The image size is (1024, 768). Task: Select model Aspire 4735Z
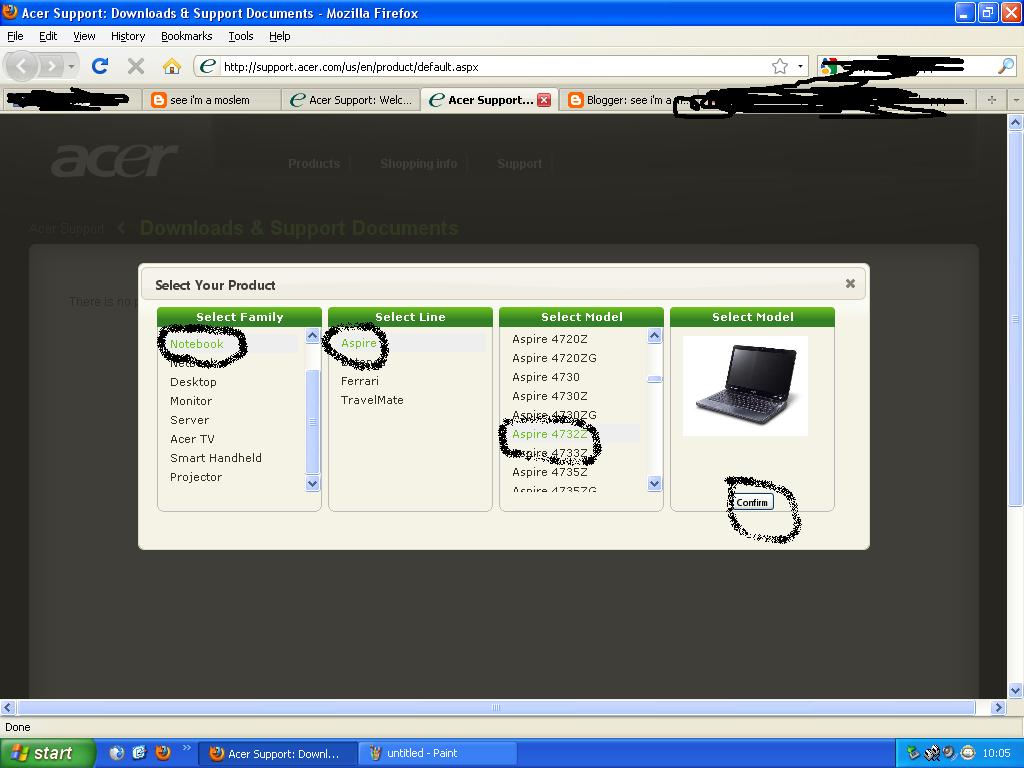pos(550,472)
